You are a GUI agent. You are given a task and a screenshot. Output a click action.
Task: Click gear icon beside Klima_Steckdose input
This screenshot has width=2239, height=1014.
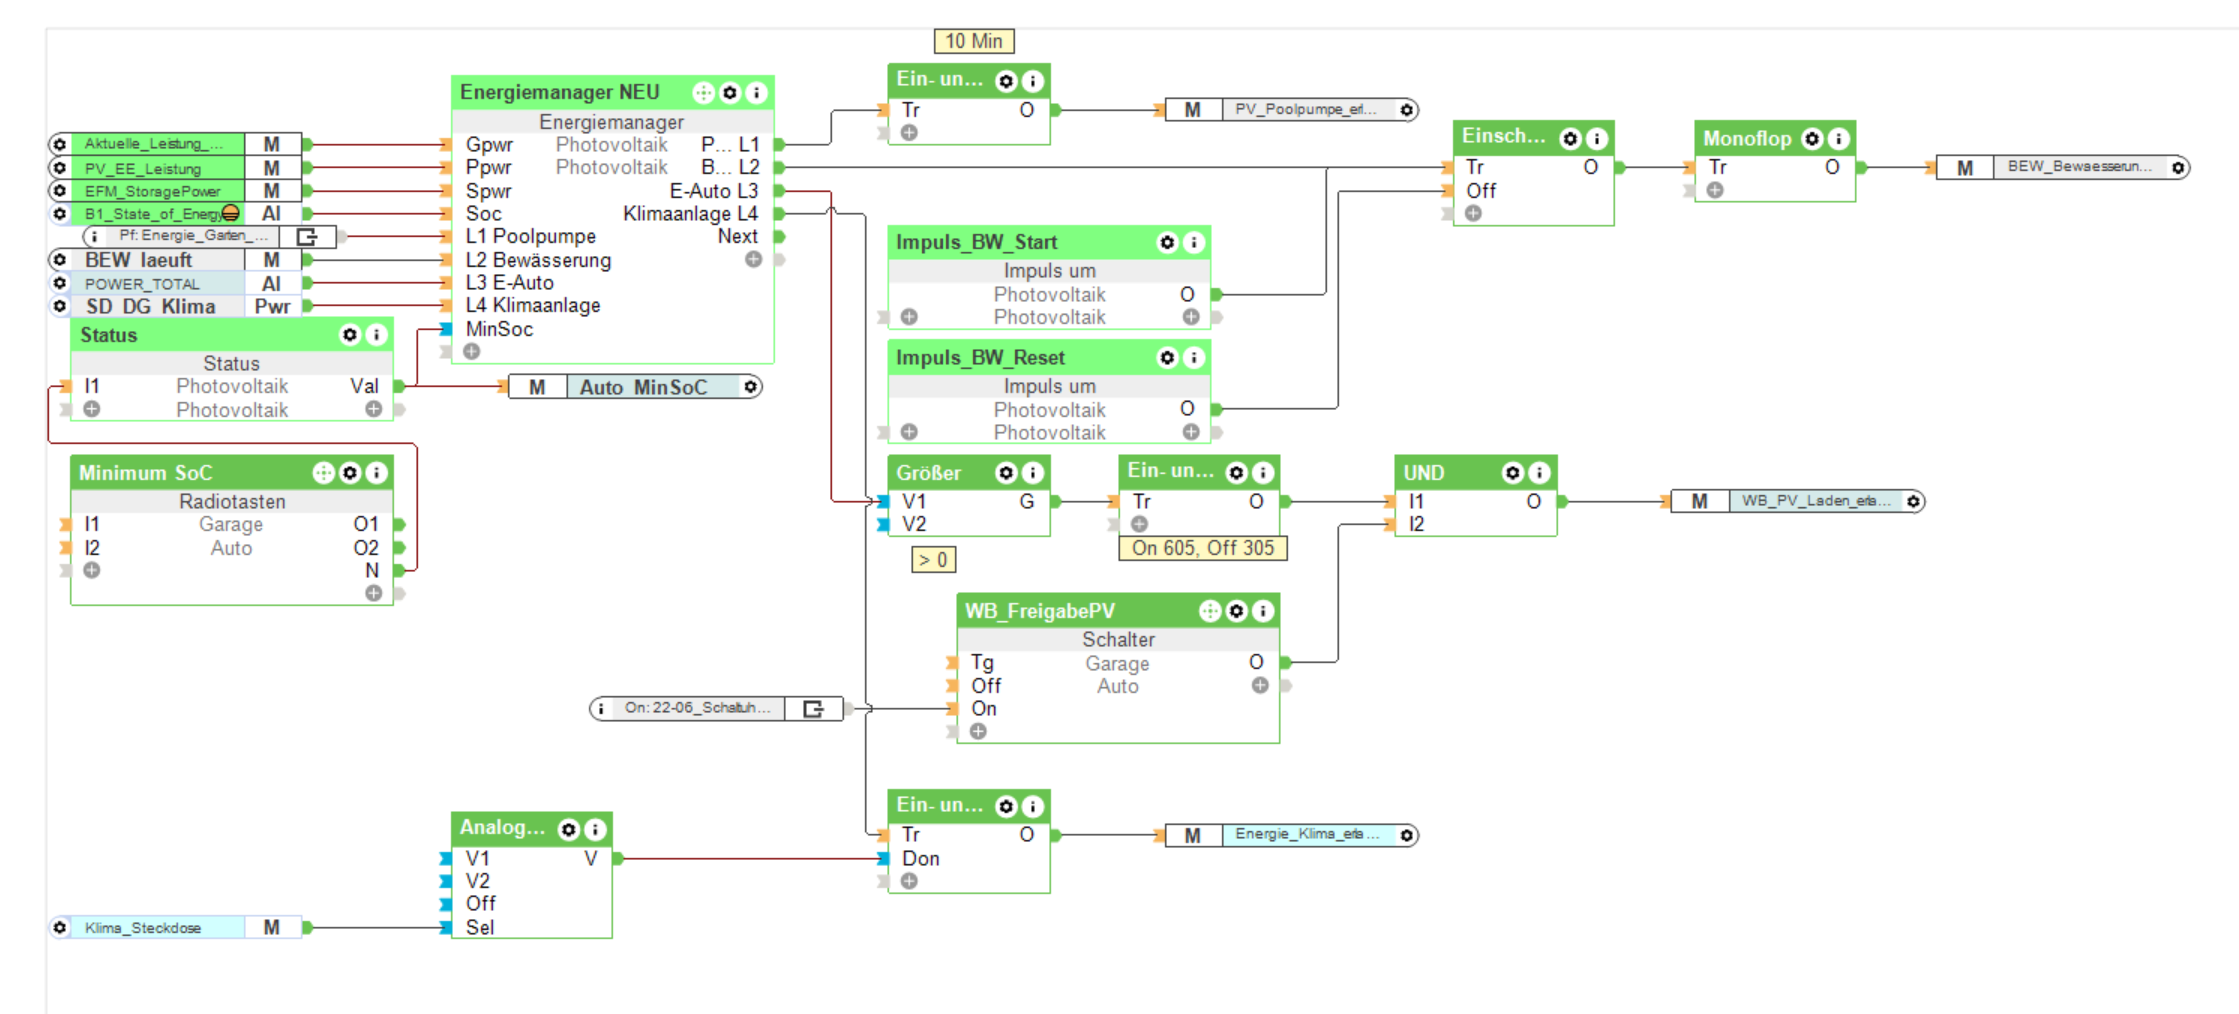(x=60, y=927)
